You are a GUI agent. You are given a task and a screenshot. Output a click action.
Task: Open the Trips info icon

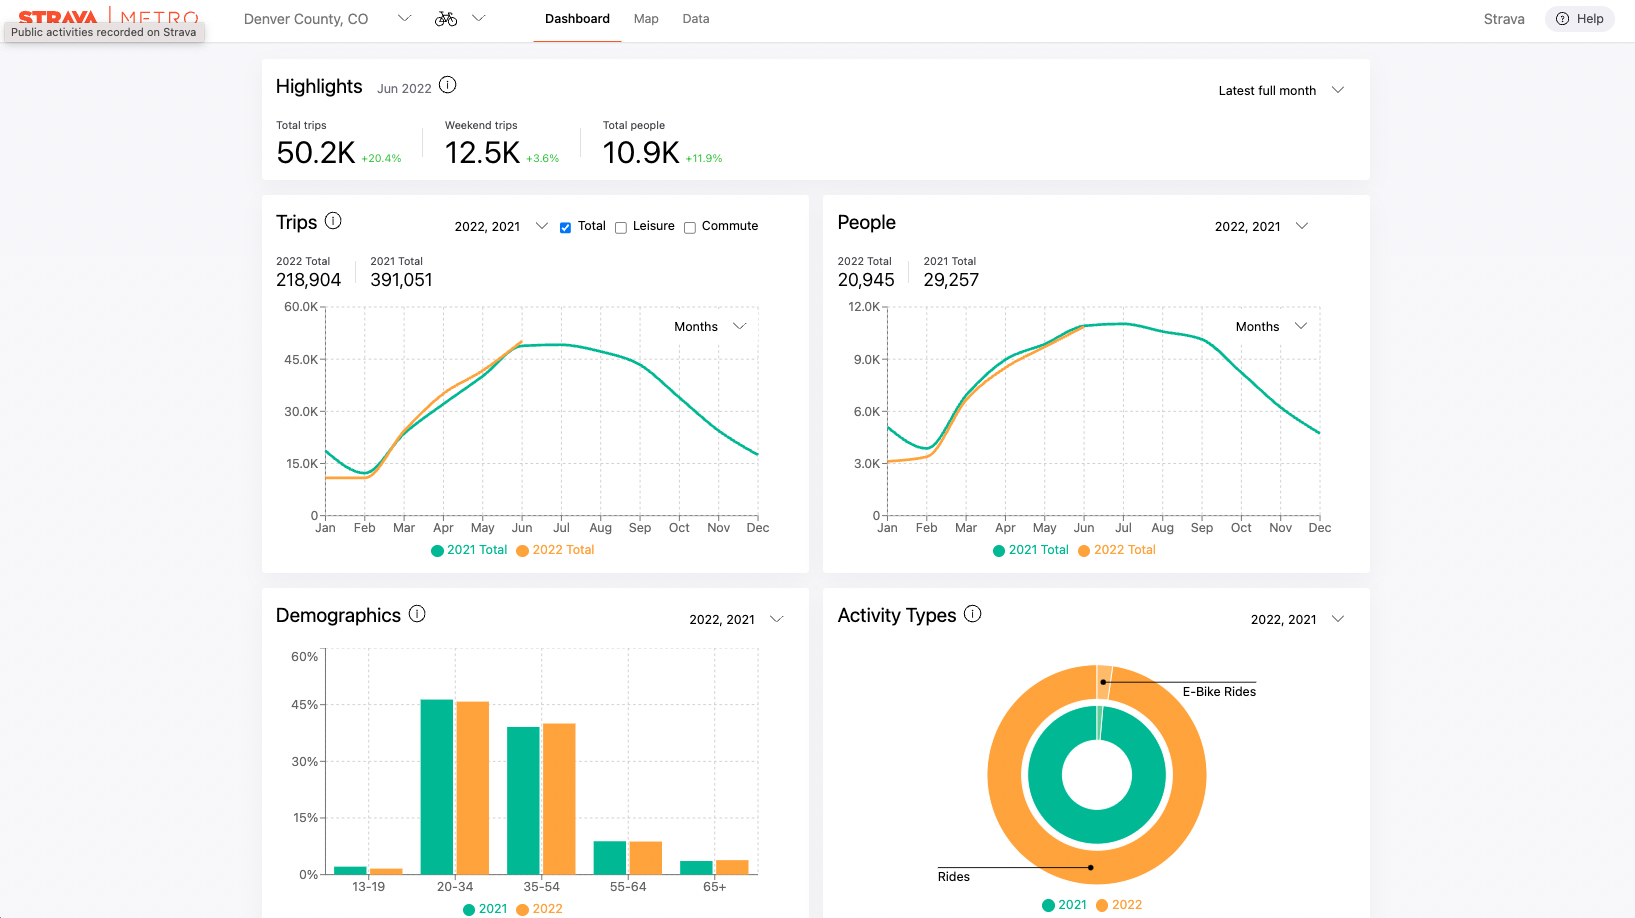(333, 220)
